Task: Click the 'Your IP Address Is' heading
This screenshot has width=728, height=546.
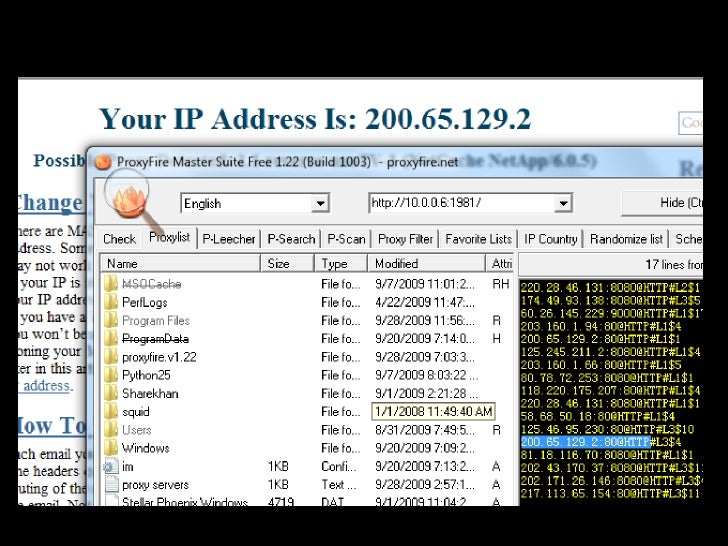Action: (314, 118)
